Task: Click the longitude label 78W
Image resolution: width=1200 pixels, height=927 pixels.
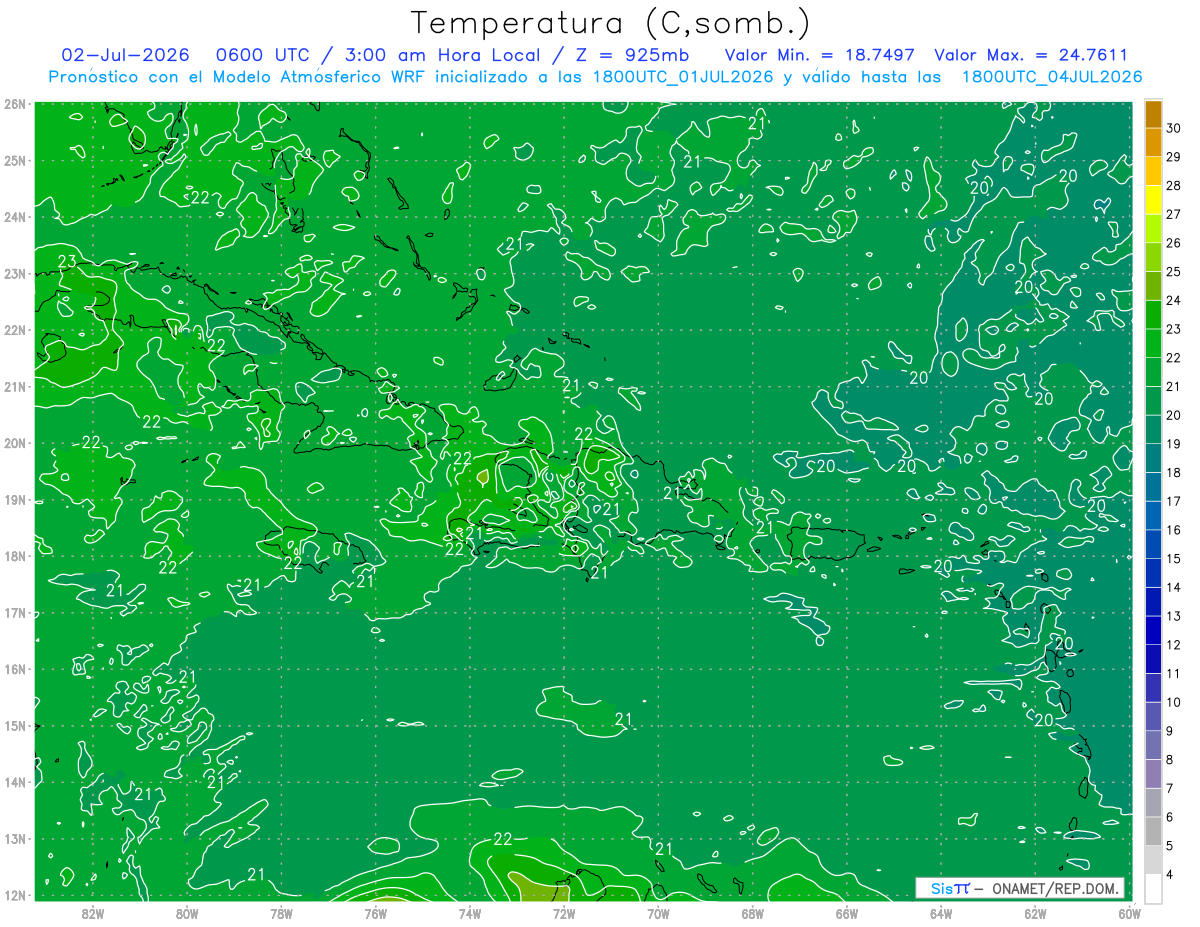Action: 281,913
